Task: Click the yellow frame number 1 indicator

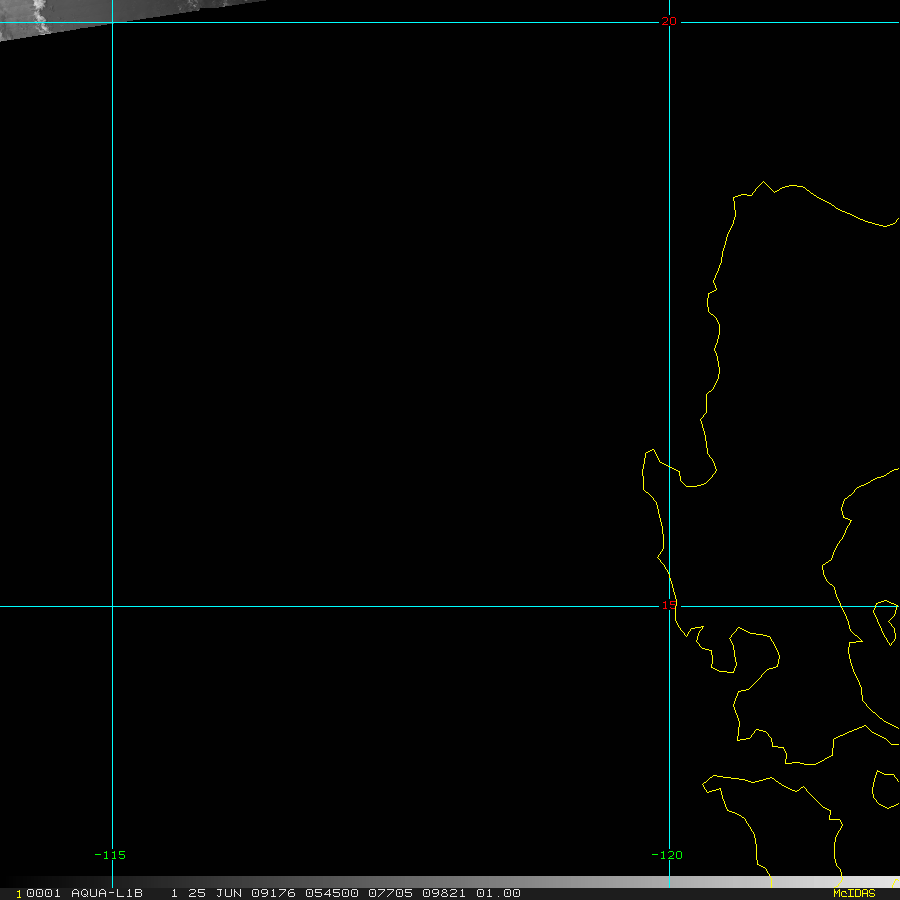Action: click(x=19, y=894)
